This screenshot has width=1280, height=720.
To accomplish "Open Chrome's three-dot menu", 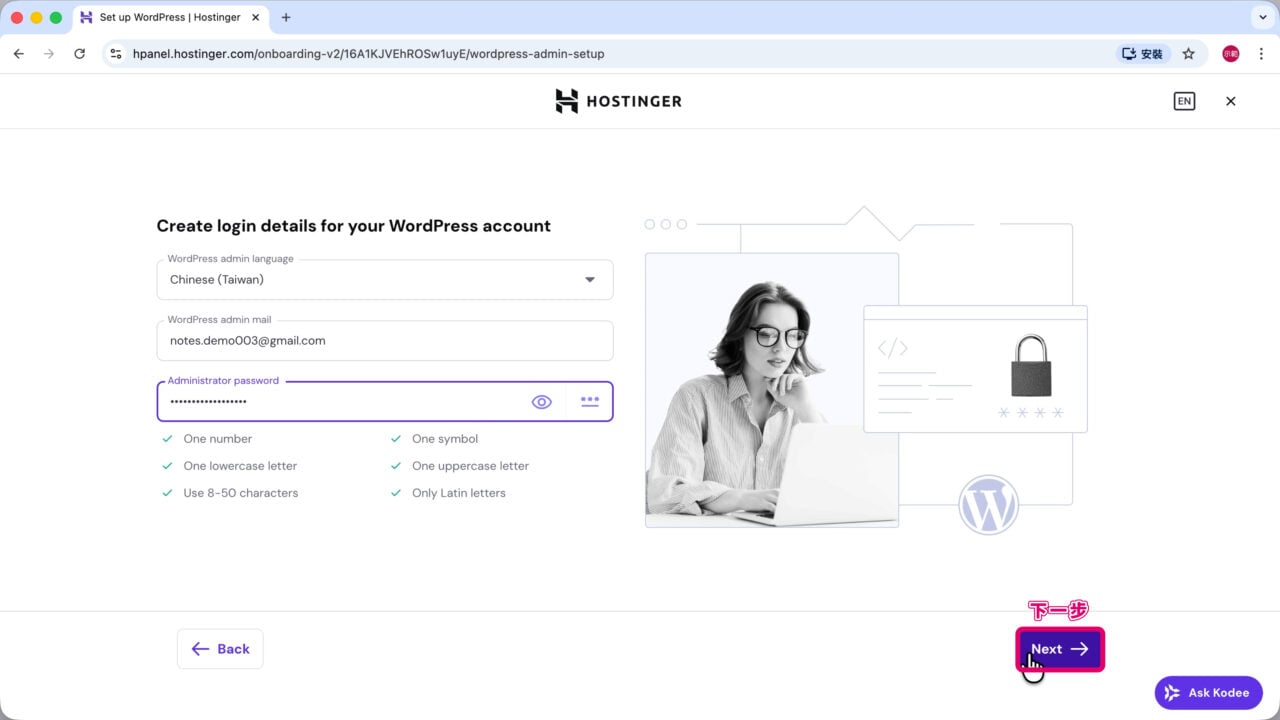I will pos(1261,54).
